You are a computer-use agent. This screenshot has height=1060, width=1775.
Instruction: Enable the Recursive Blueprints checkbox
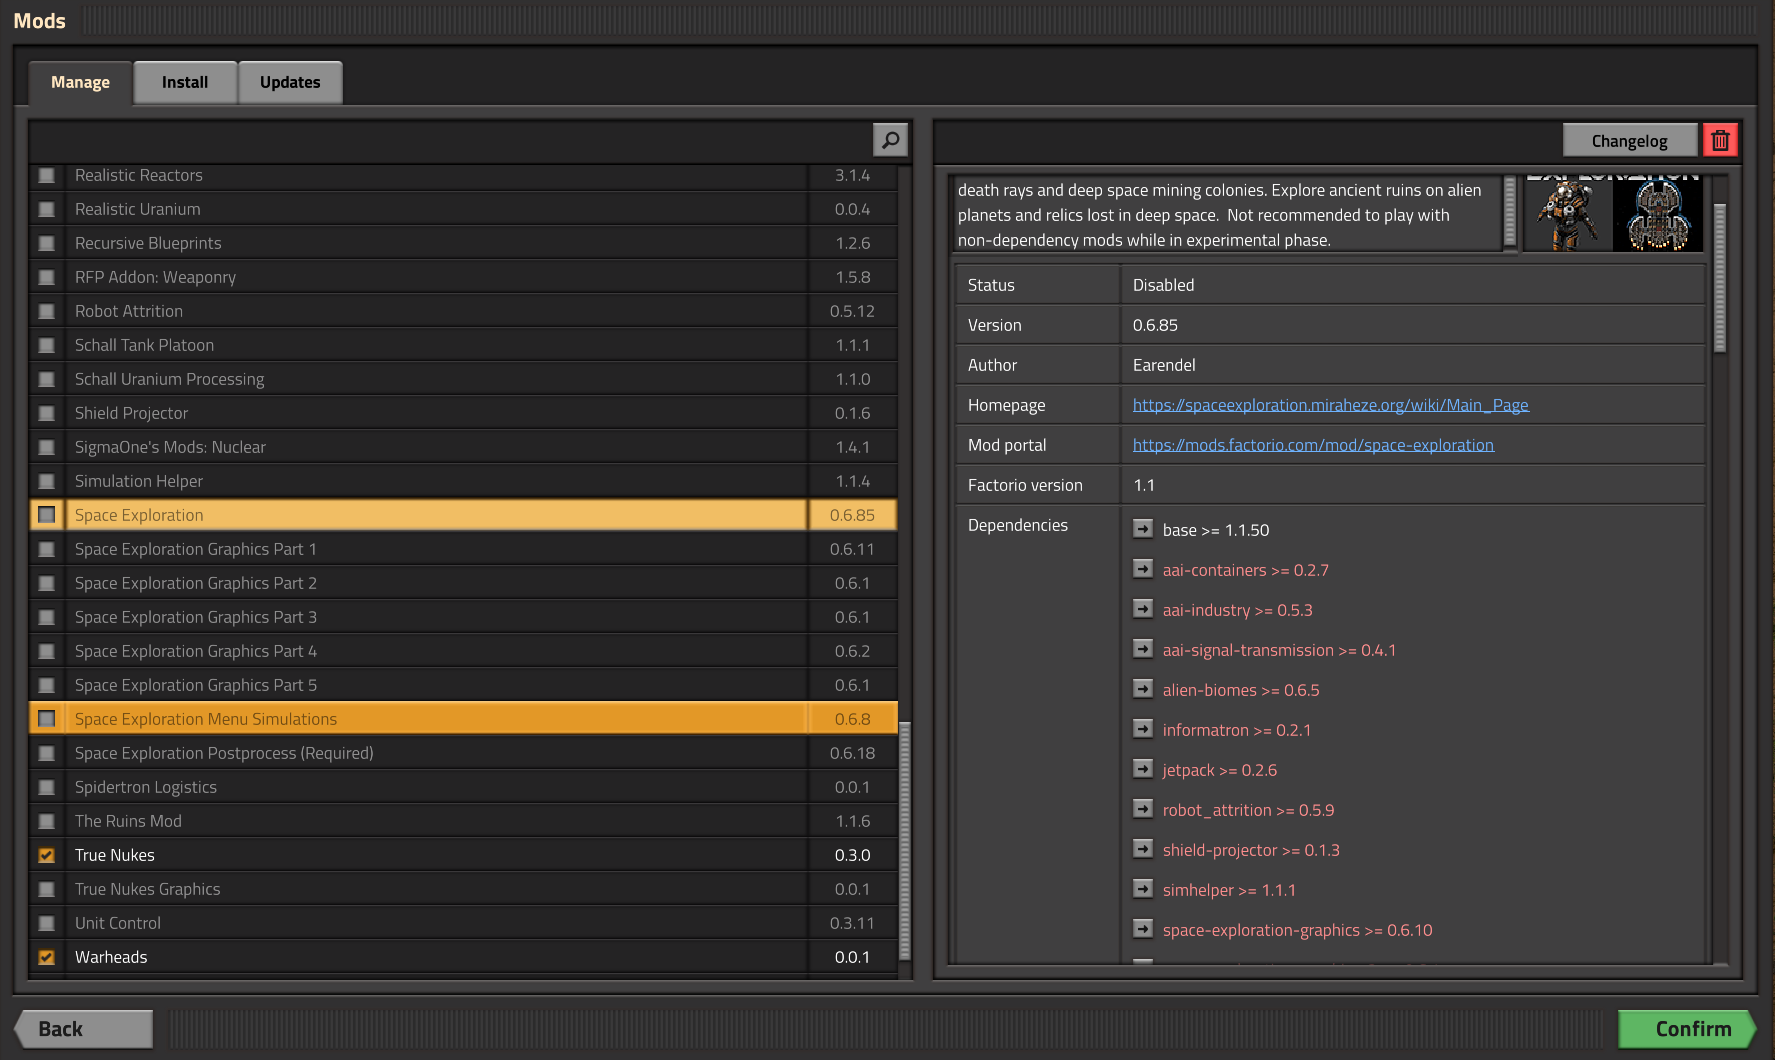pos(46,243)
